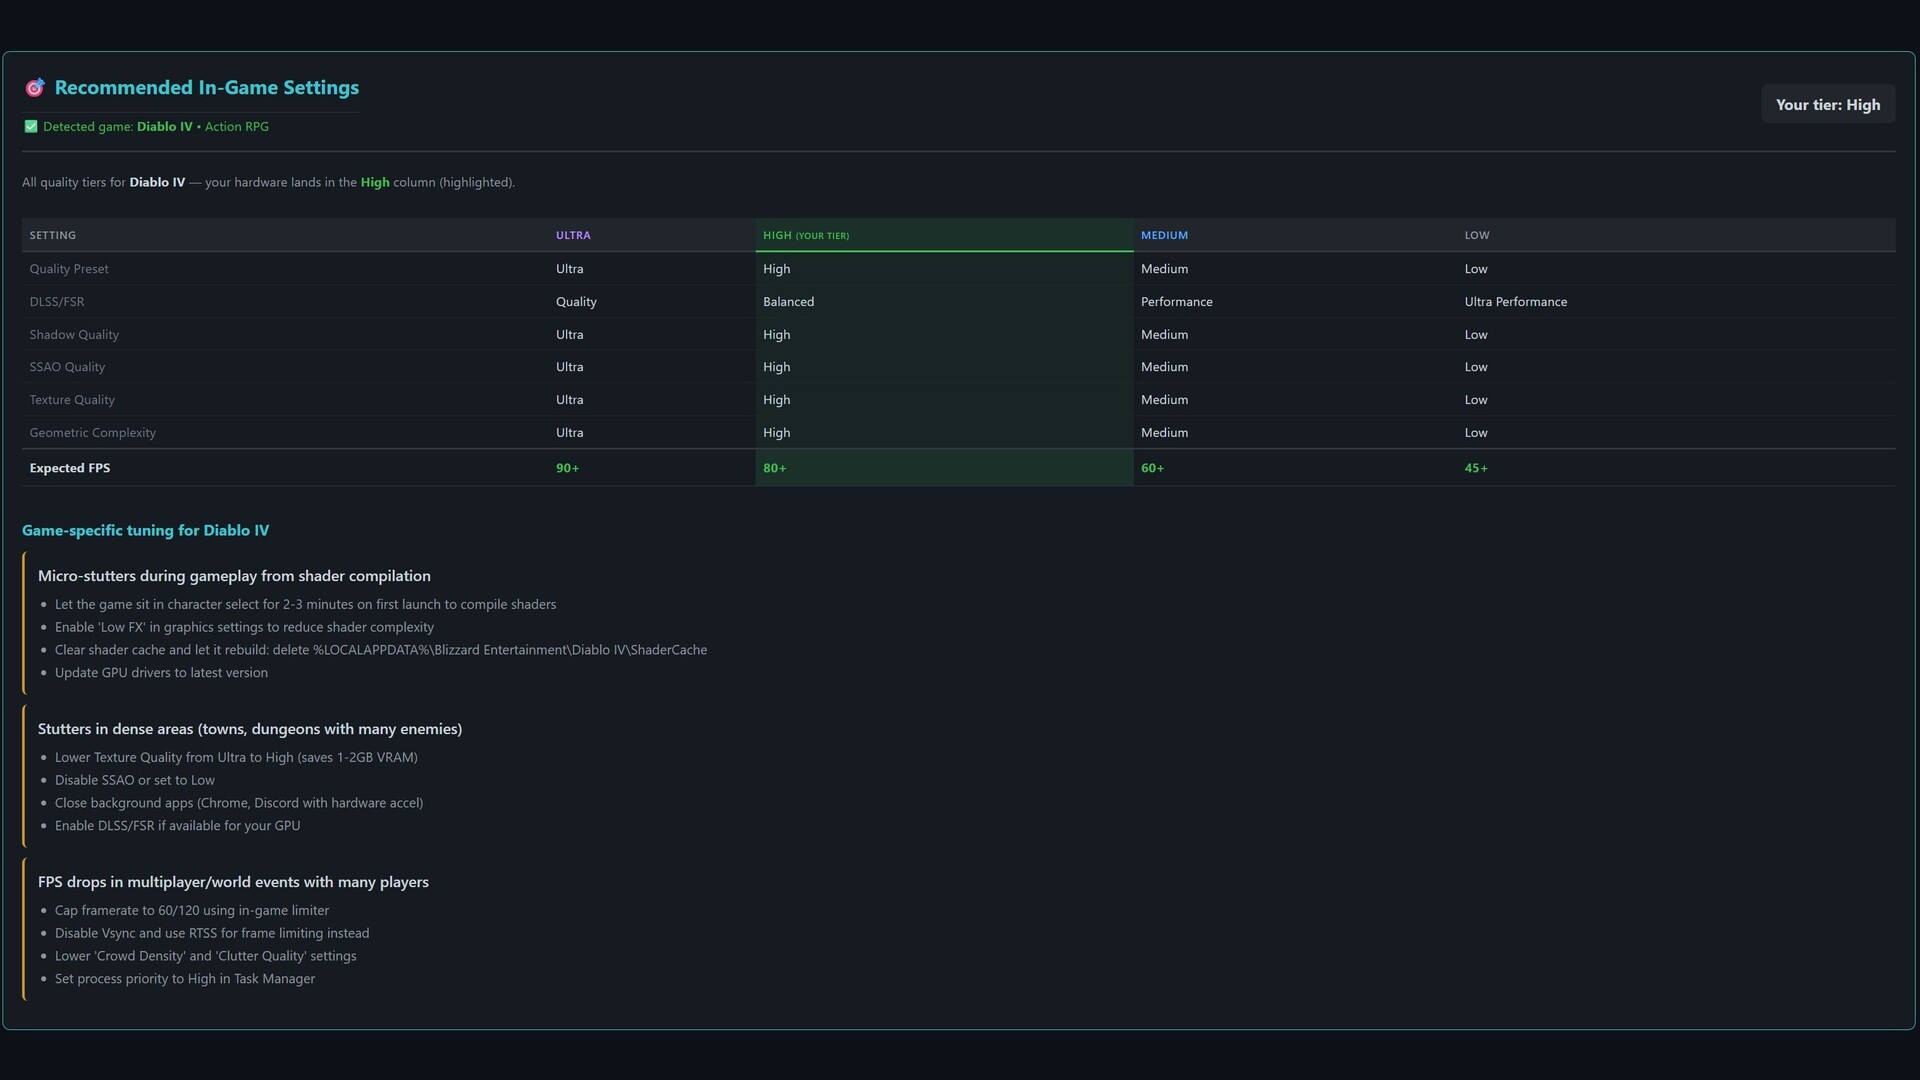Click 'Lower Texture Quality from Ultra to High' tip

click(236, 758)
